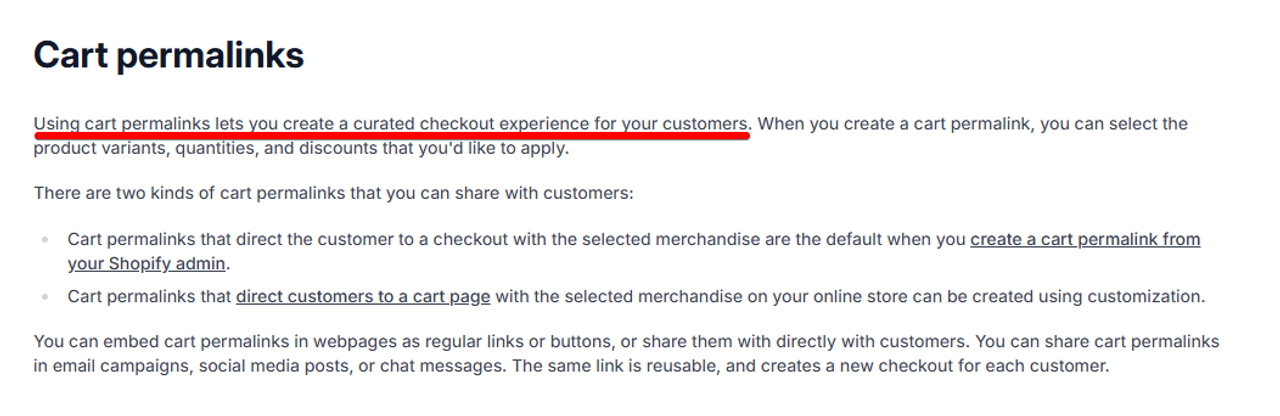Click the red-underlined sentence about curated checkout
Image resolution: width=1280 pixels, height=416 pixels.
[391, 124]
